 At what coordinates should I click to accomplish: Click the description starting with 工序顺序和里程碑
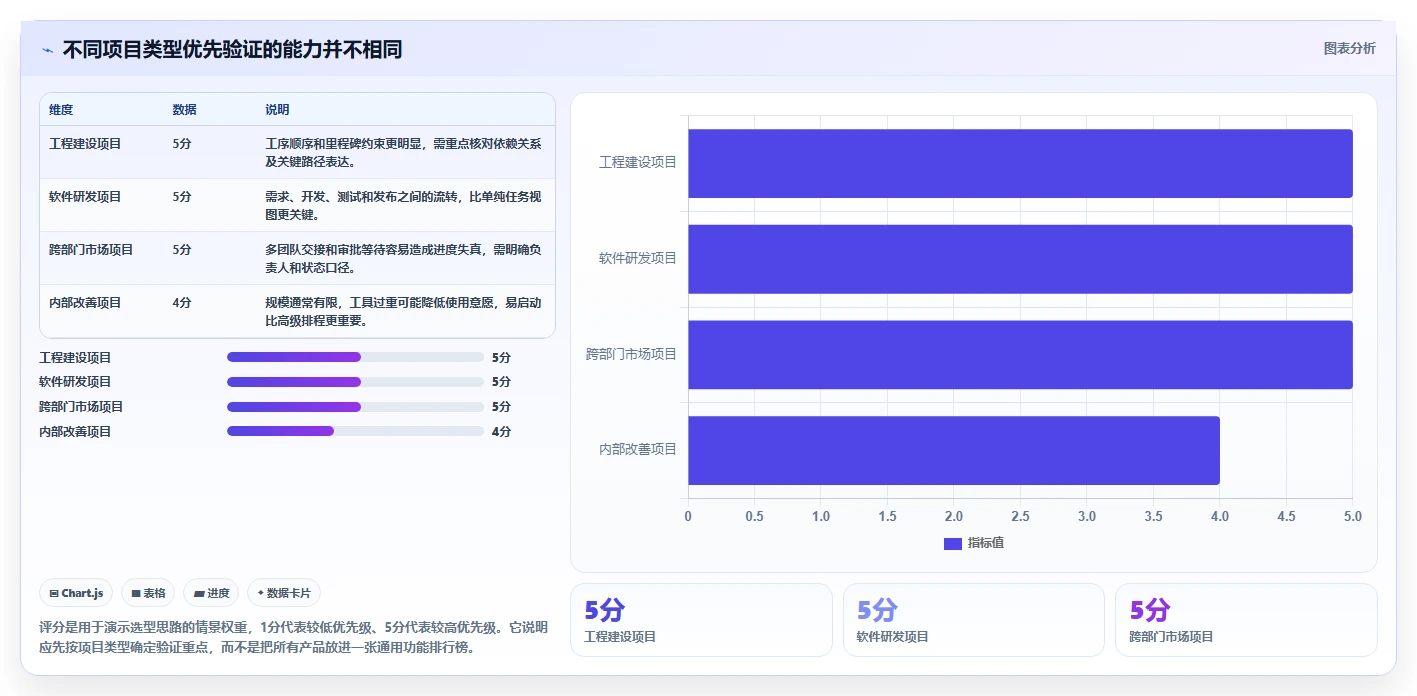403,152
